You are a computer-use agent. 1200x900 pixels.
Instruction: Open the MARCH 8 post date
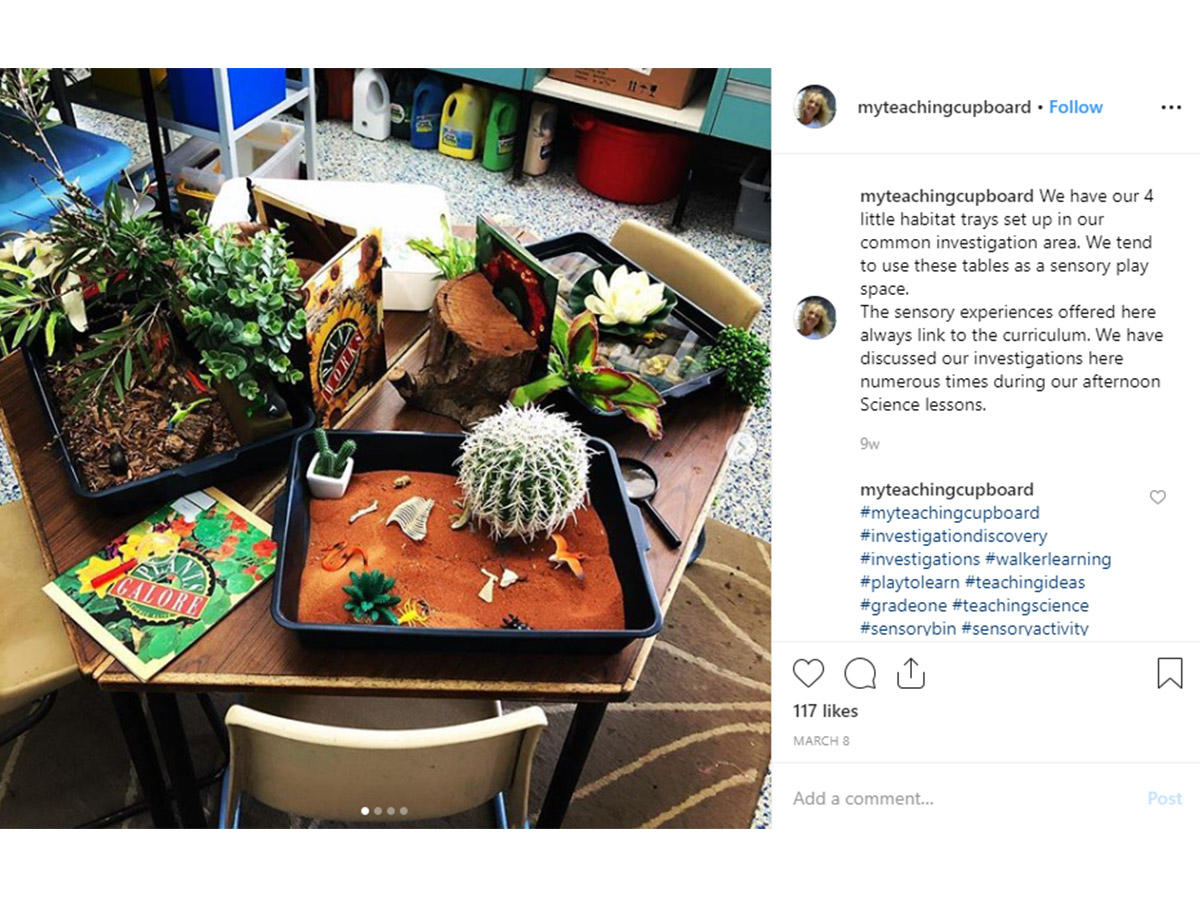pos(821,741)
